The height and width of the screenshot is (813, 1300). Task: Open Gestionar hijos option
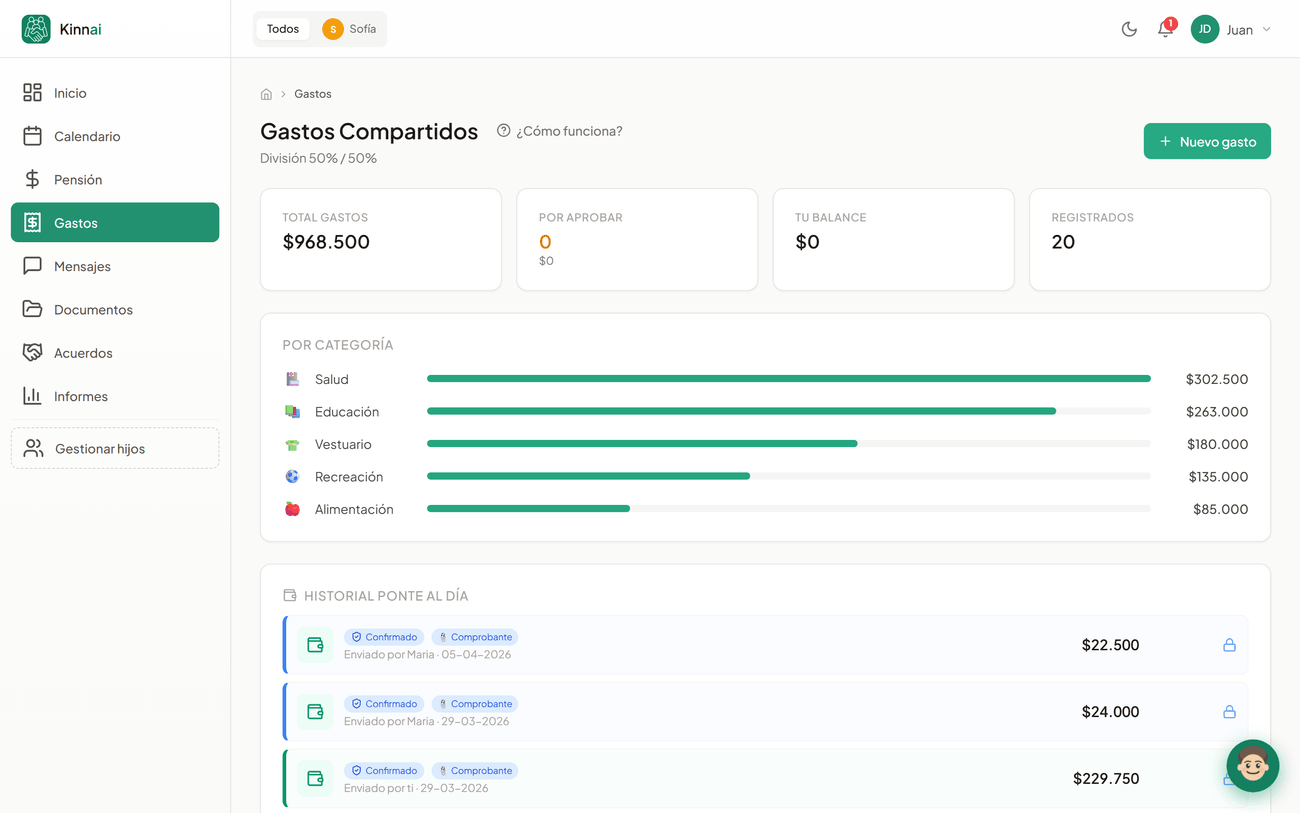pos(115,448)
